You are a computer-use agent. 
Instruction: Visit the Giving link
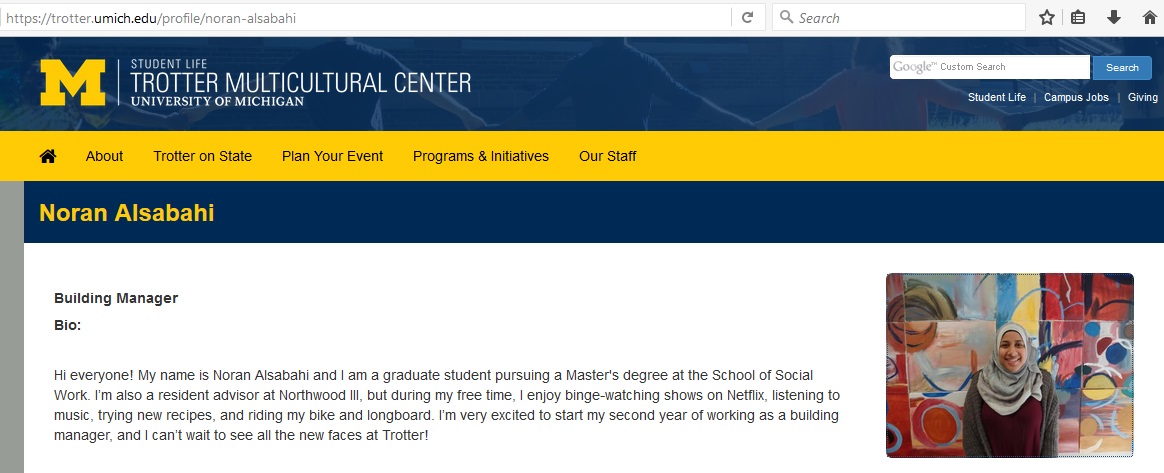point(1142,97)
